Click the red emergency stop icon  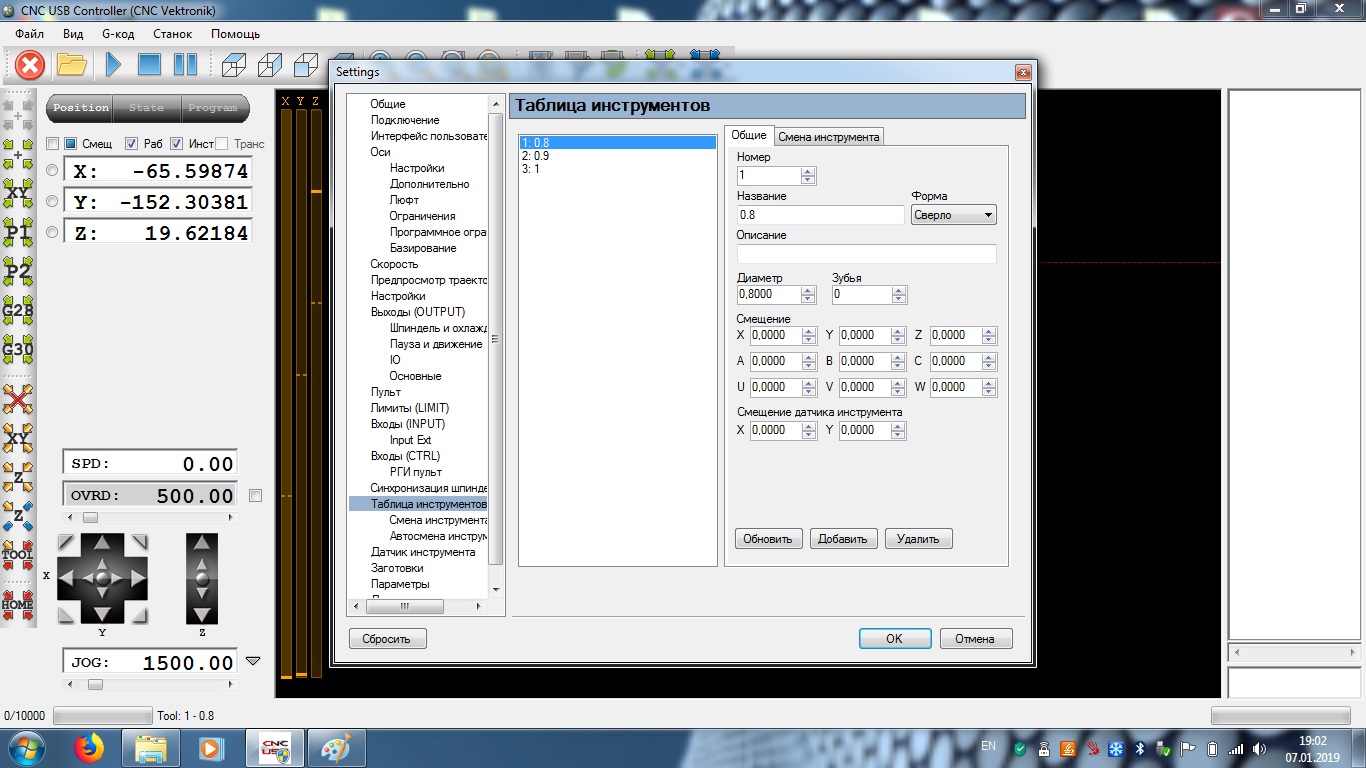(x=30, y=66)
